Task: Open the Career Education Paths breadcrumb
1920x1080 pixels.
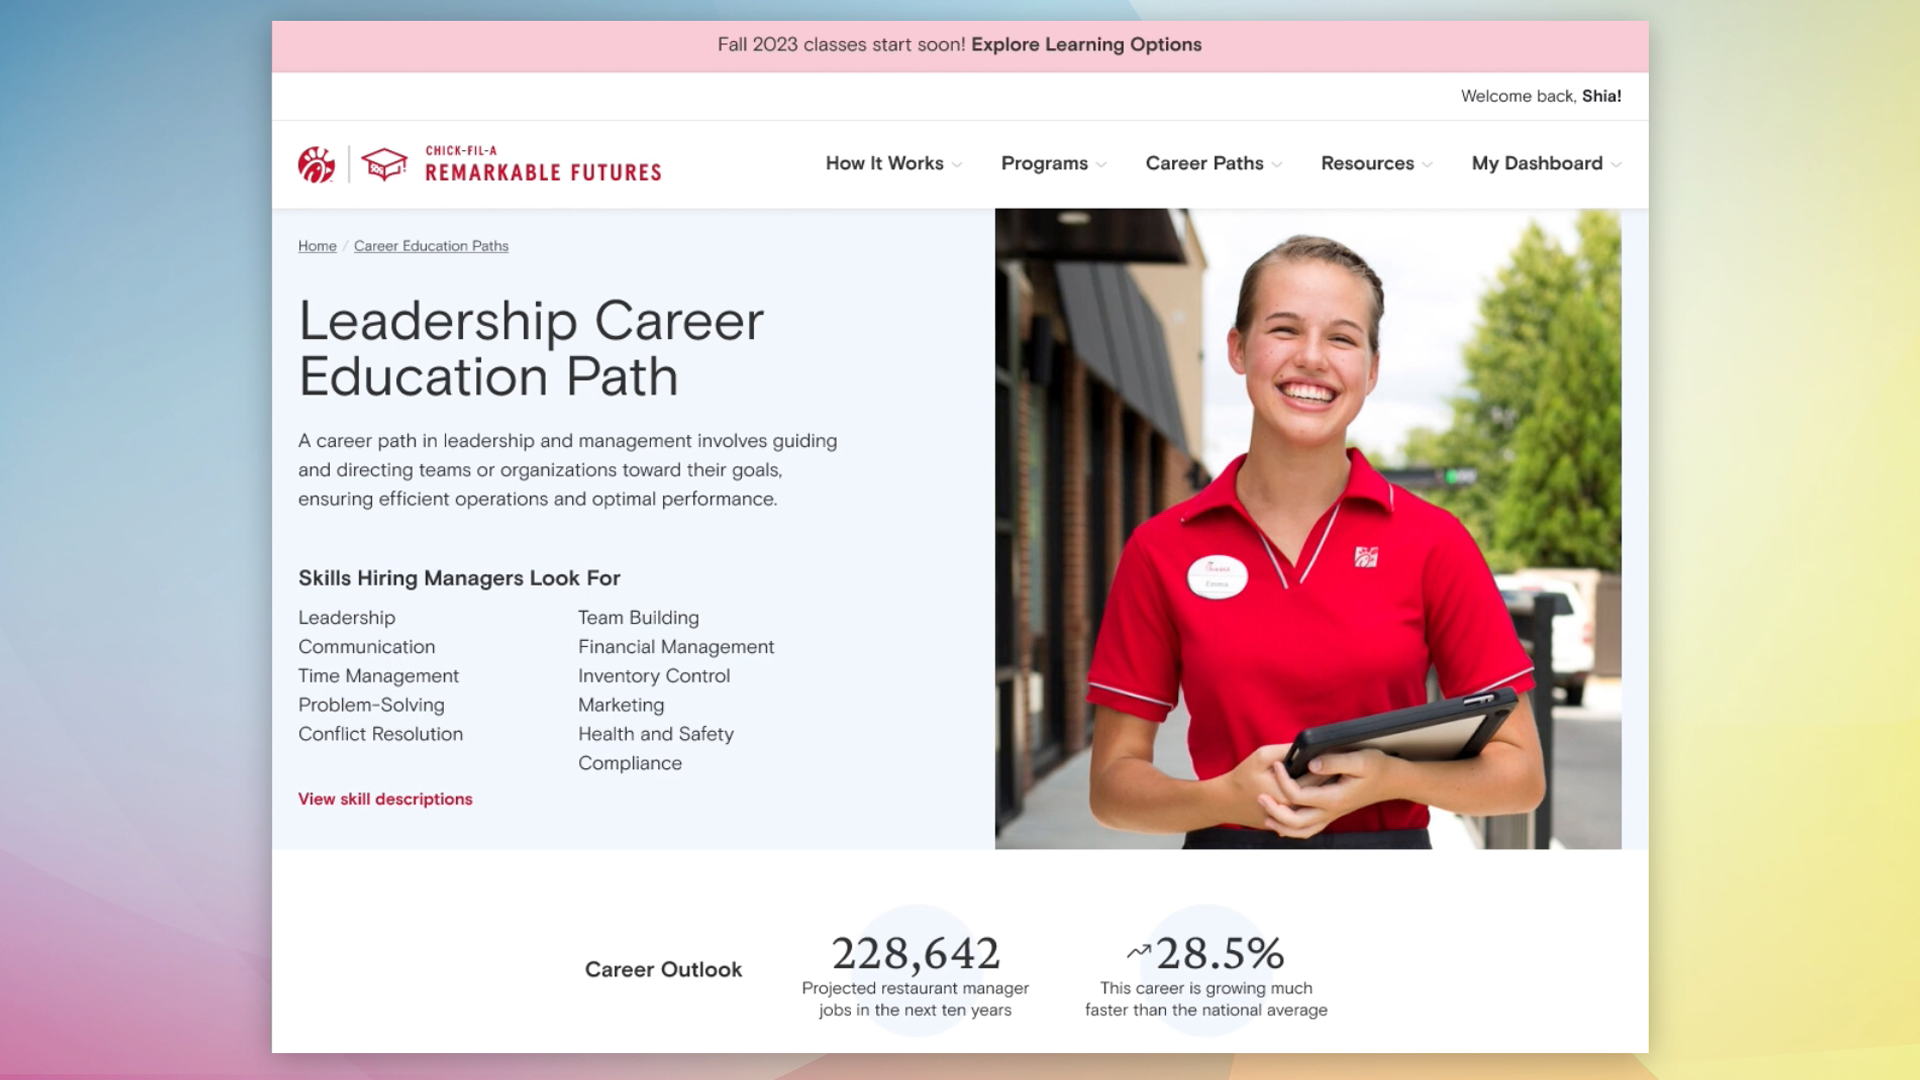Action: pos(431,246)
